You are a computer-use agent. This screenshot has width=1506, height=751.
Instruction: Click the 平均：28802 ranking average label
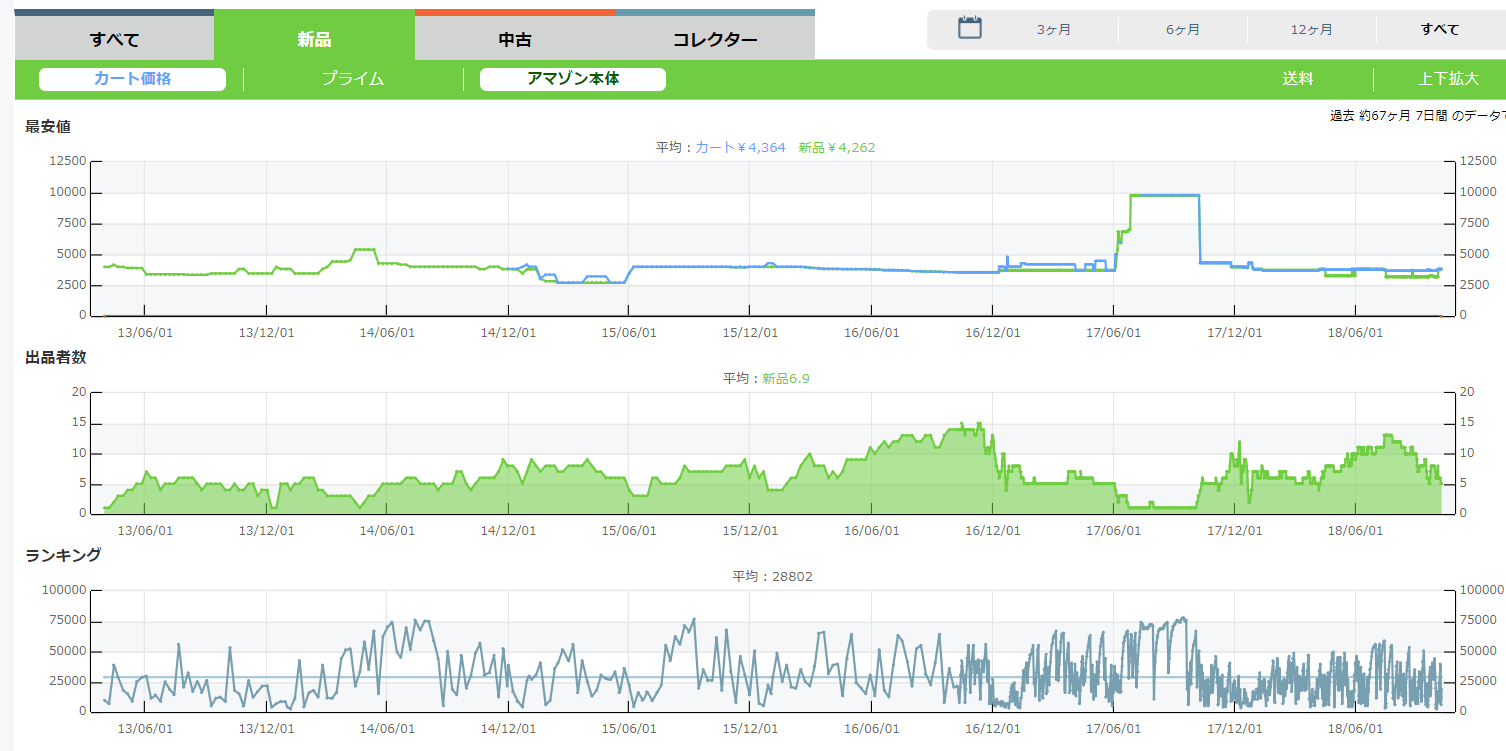point(765,576)
